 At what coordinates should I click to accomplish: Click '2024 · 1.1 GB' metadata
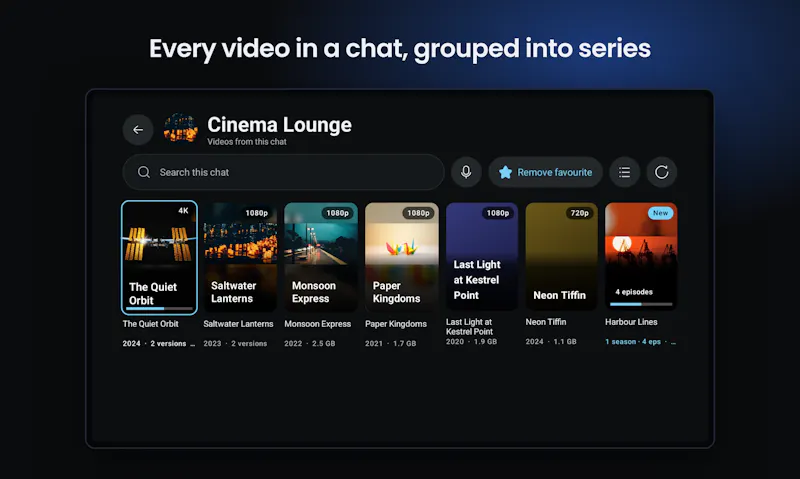(551, 342)
